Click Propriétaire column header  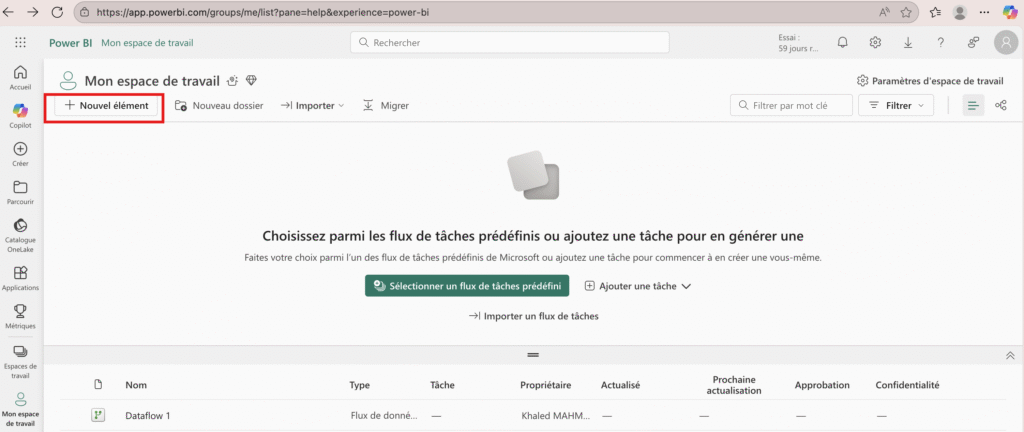coord(546,385)
